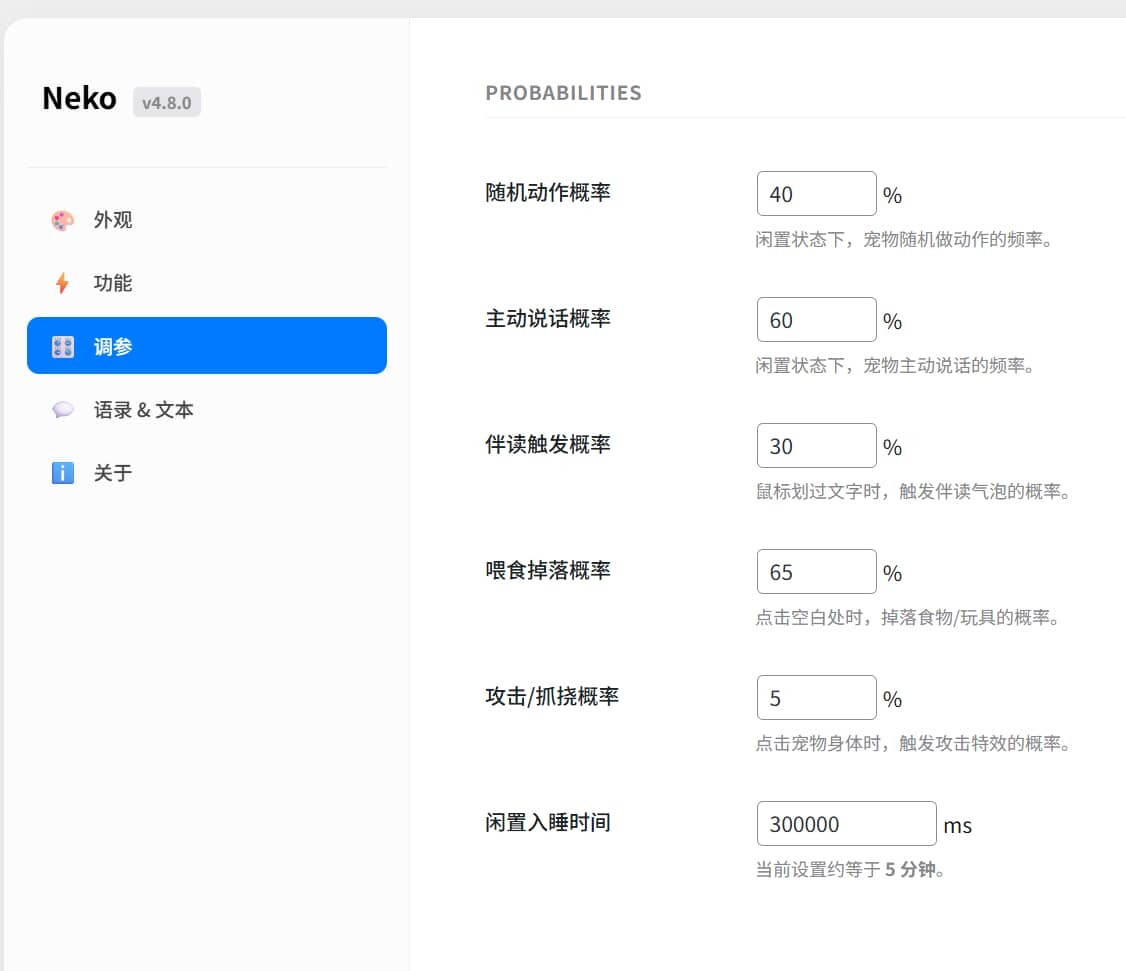
Task: Click the palette icon beside 外观
Action: pyautogui.click(x=63, y=220)
